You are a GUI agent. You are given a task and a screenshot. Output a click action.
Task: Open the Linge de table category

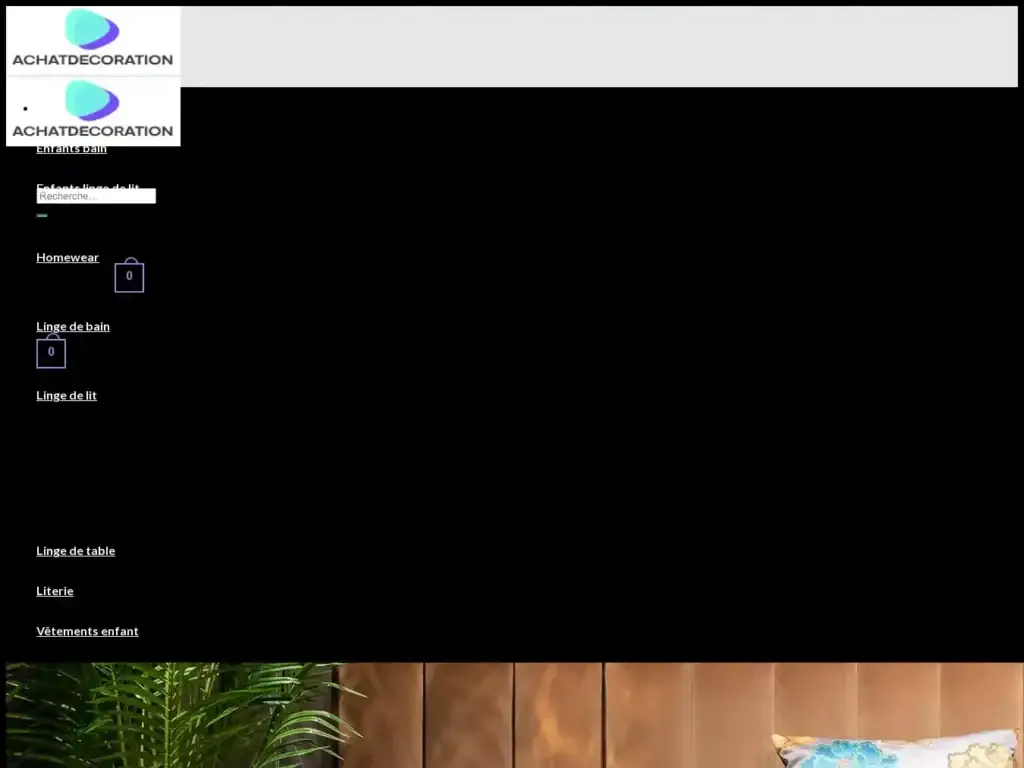click(75, 551)
